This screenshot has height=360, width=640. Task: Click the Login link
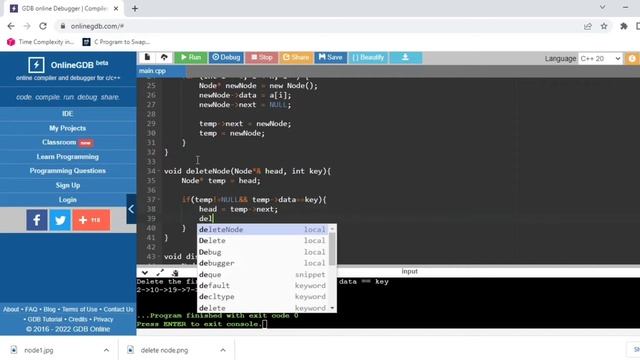point(68,200)
